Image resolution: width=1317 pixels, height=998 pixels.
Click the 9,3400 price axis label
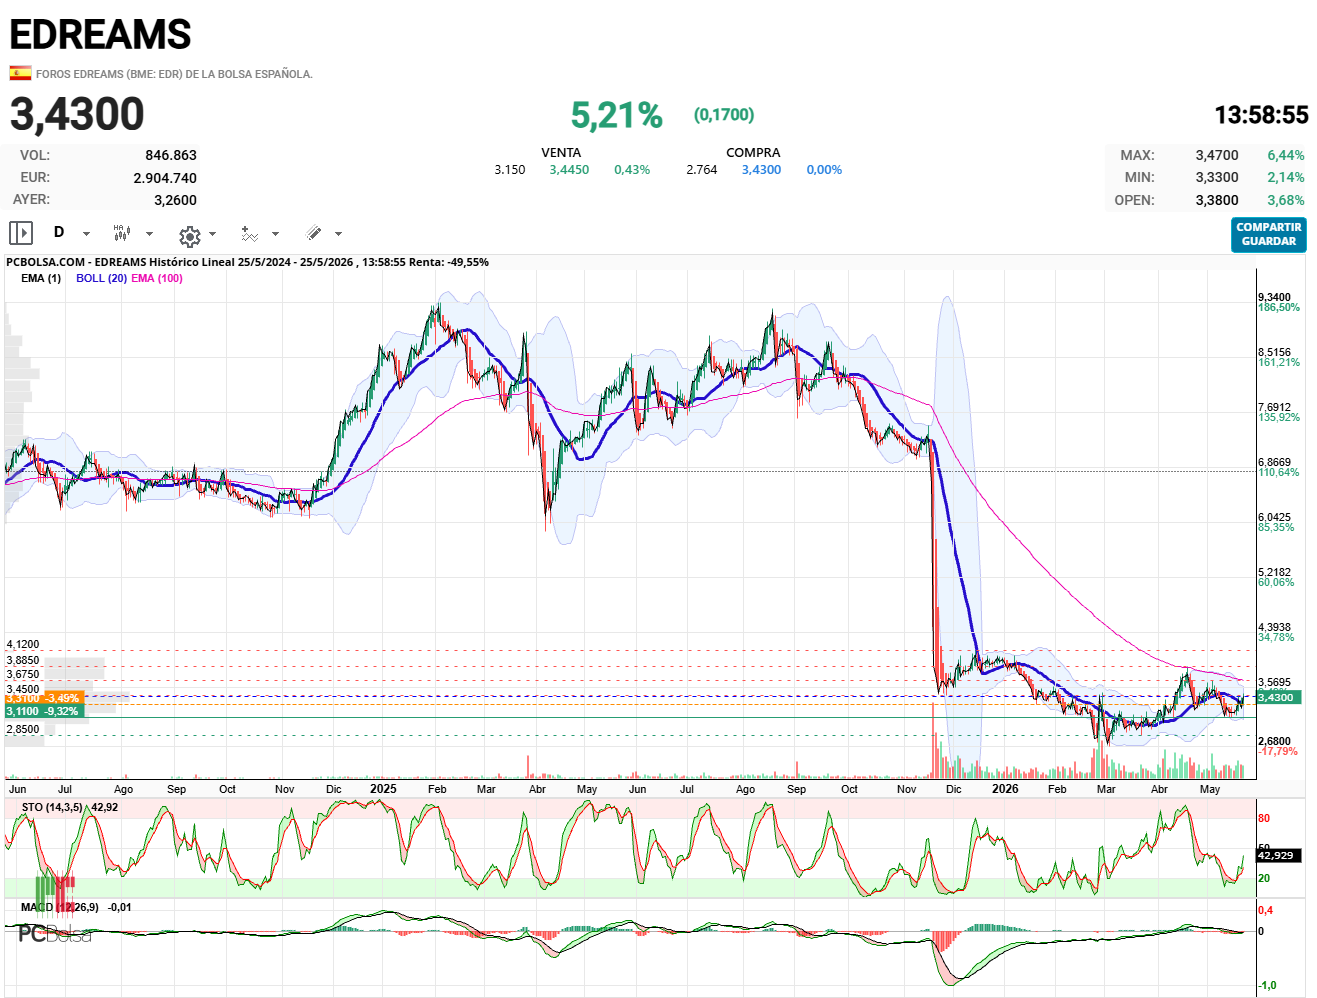(x=1275, y=298)
